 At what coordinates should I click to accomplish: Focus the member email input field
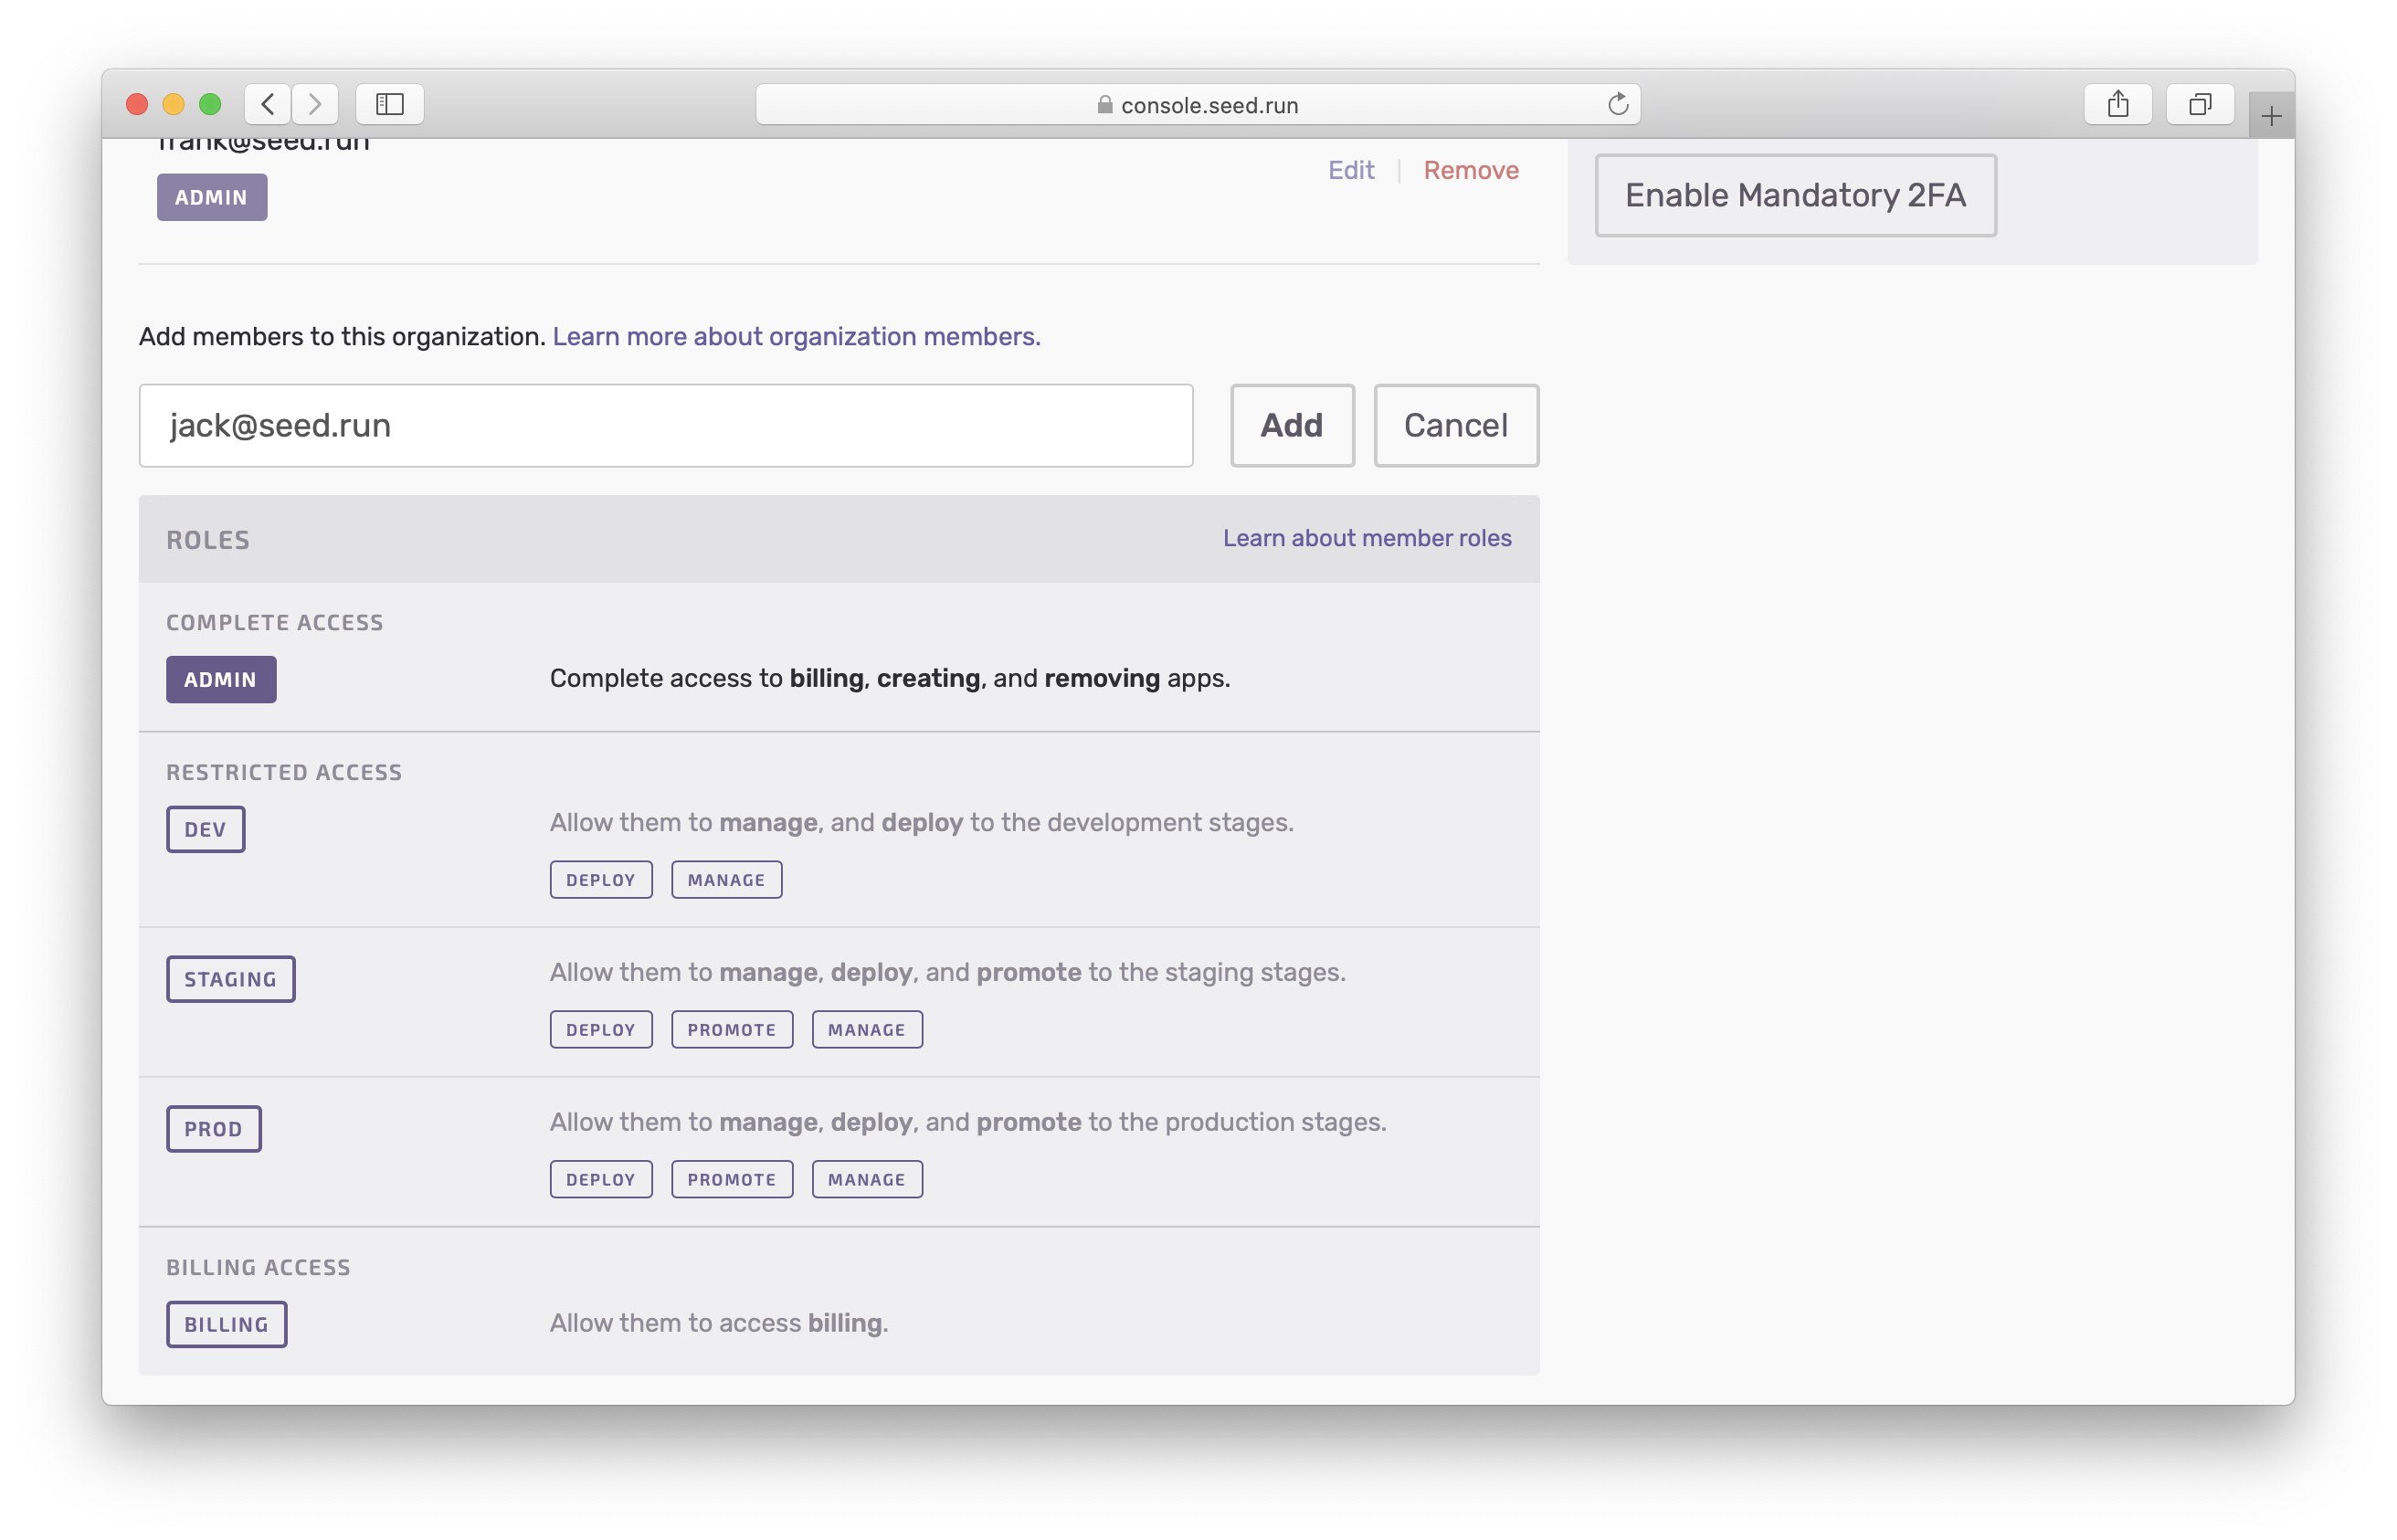[665, 426]
